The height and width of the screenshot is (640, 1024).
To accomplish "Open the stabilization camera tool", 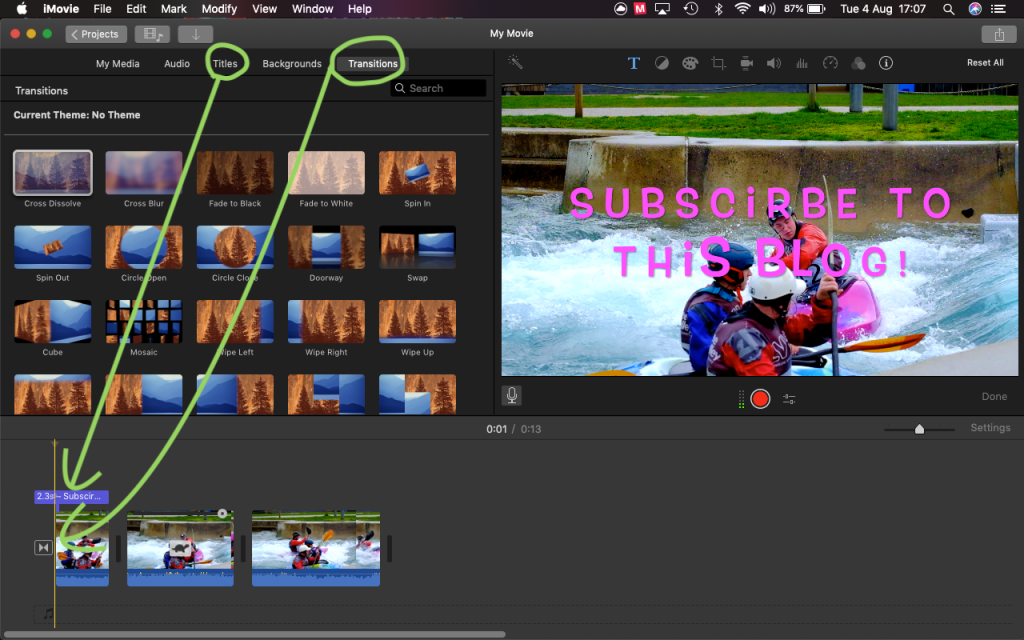I will point(746,63).
